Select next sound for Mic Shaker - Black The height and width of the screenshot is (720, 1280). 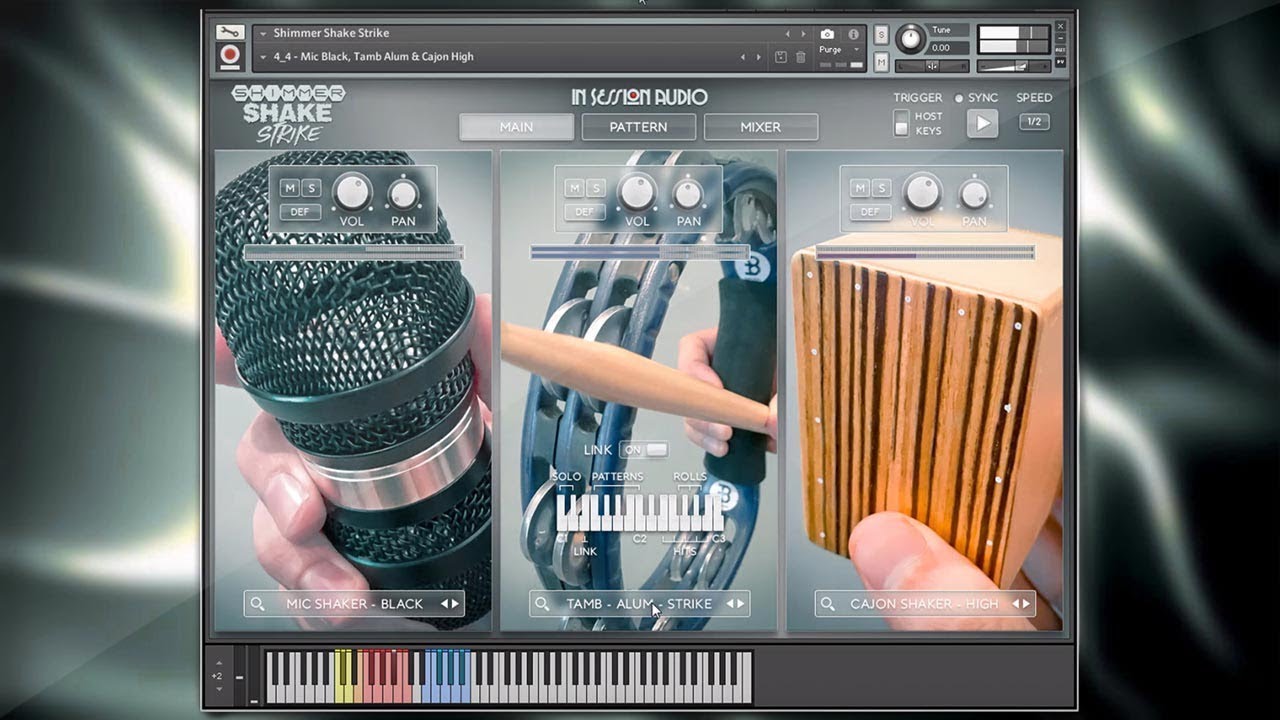click(x=456, y=604)
